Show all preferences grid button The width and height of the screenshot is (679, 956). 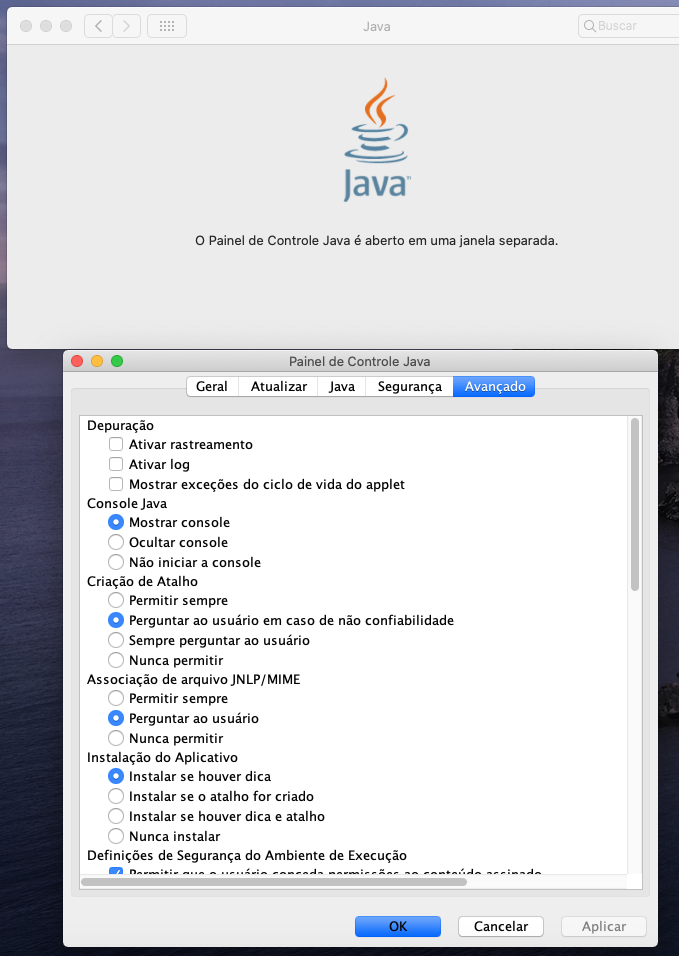click(166, 26)
